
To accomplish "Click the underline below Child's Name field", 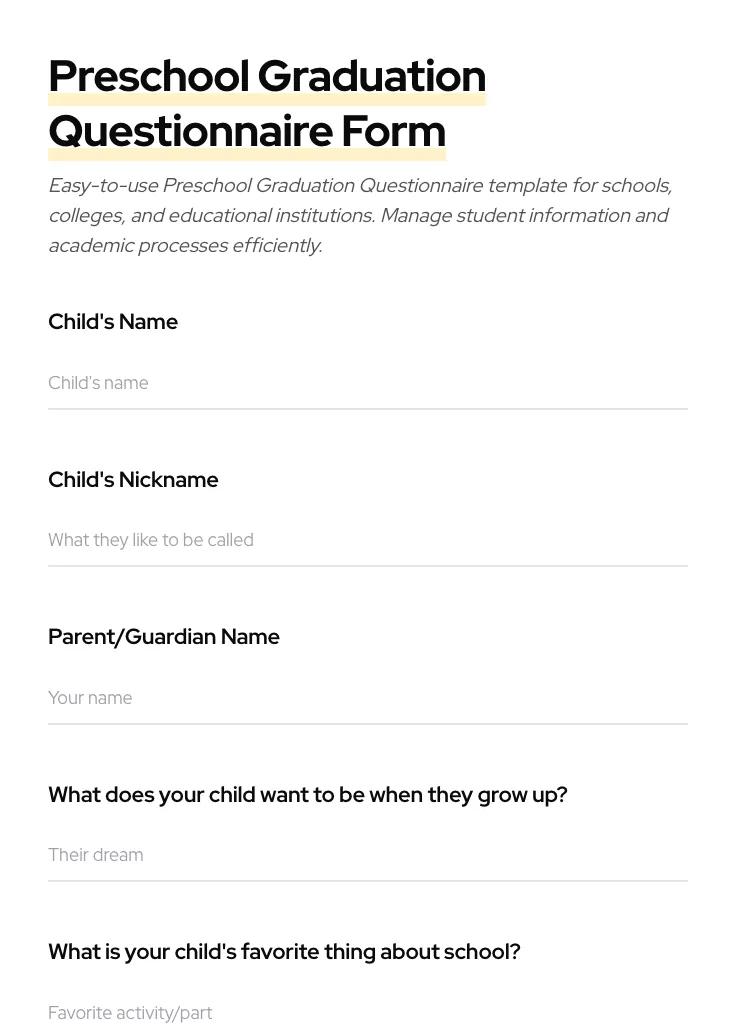I will [x=368, y=410].
